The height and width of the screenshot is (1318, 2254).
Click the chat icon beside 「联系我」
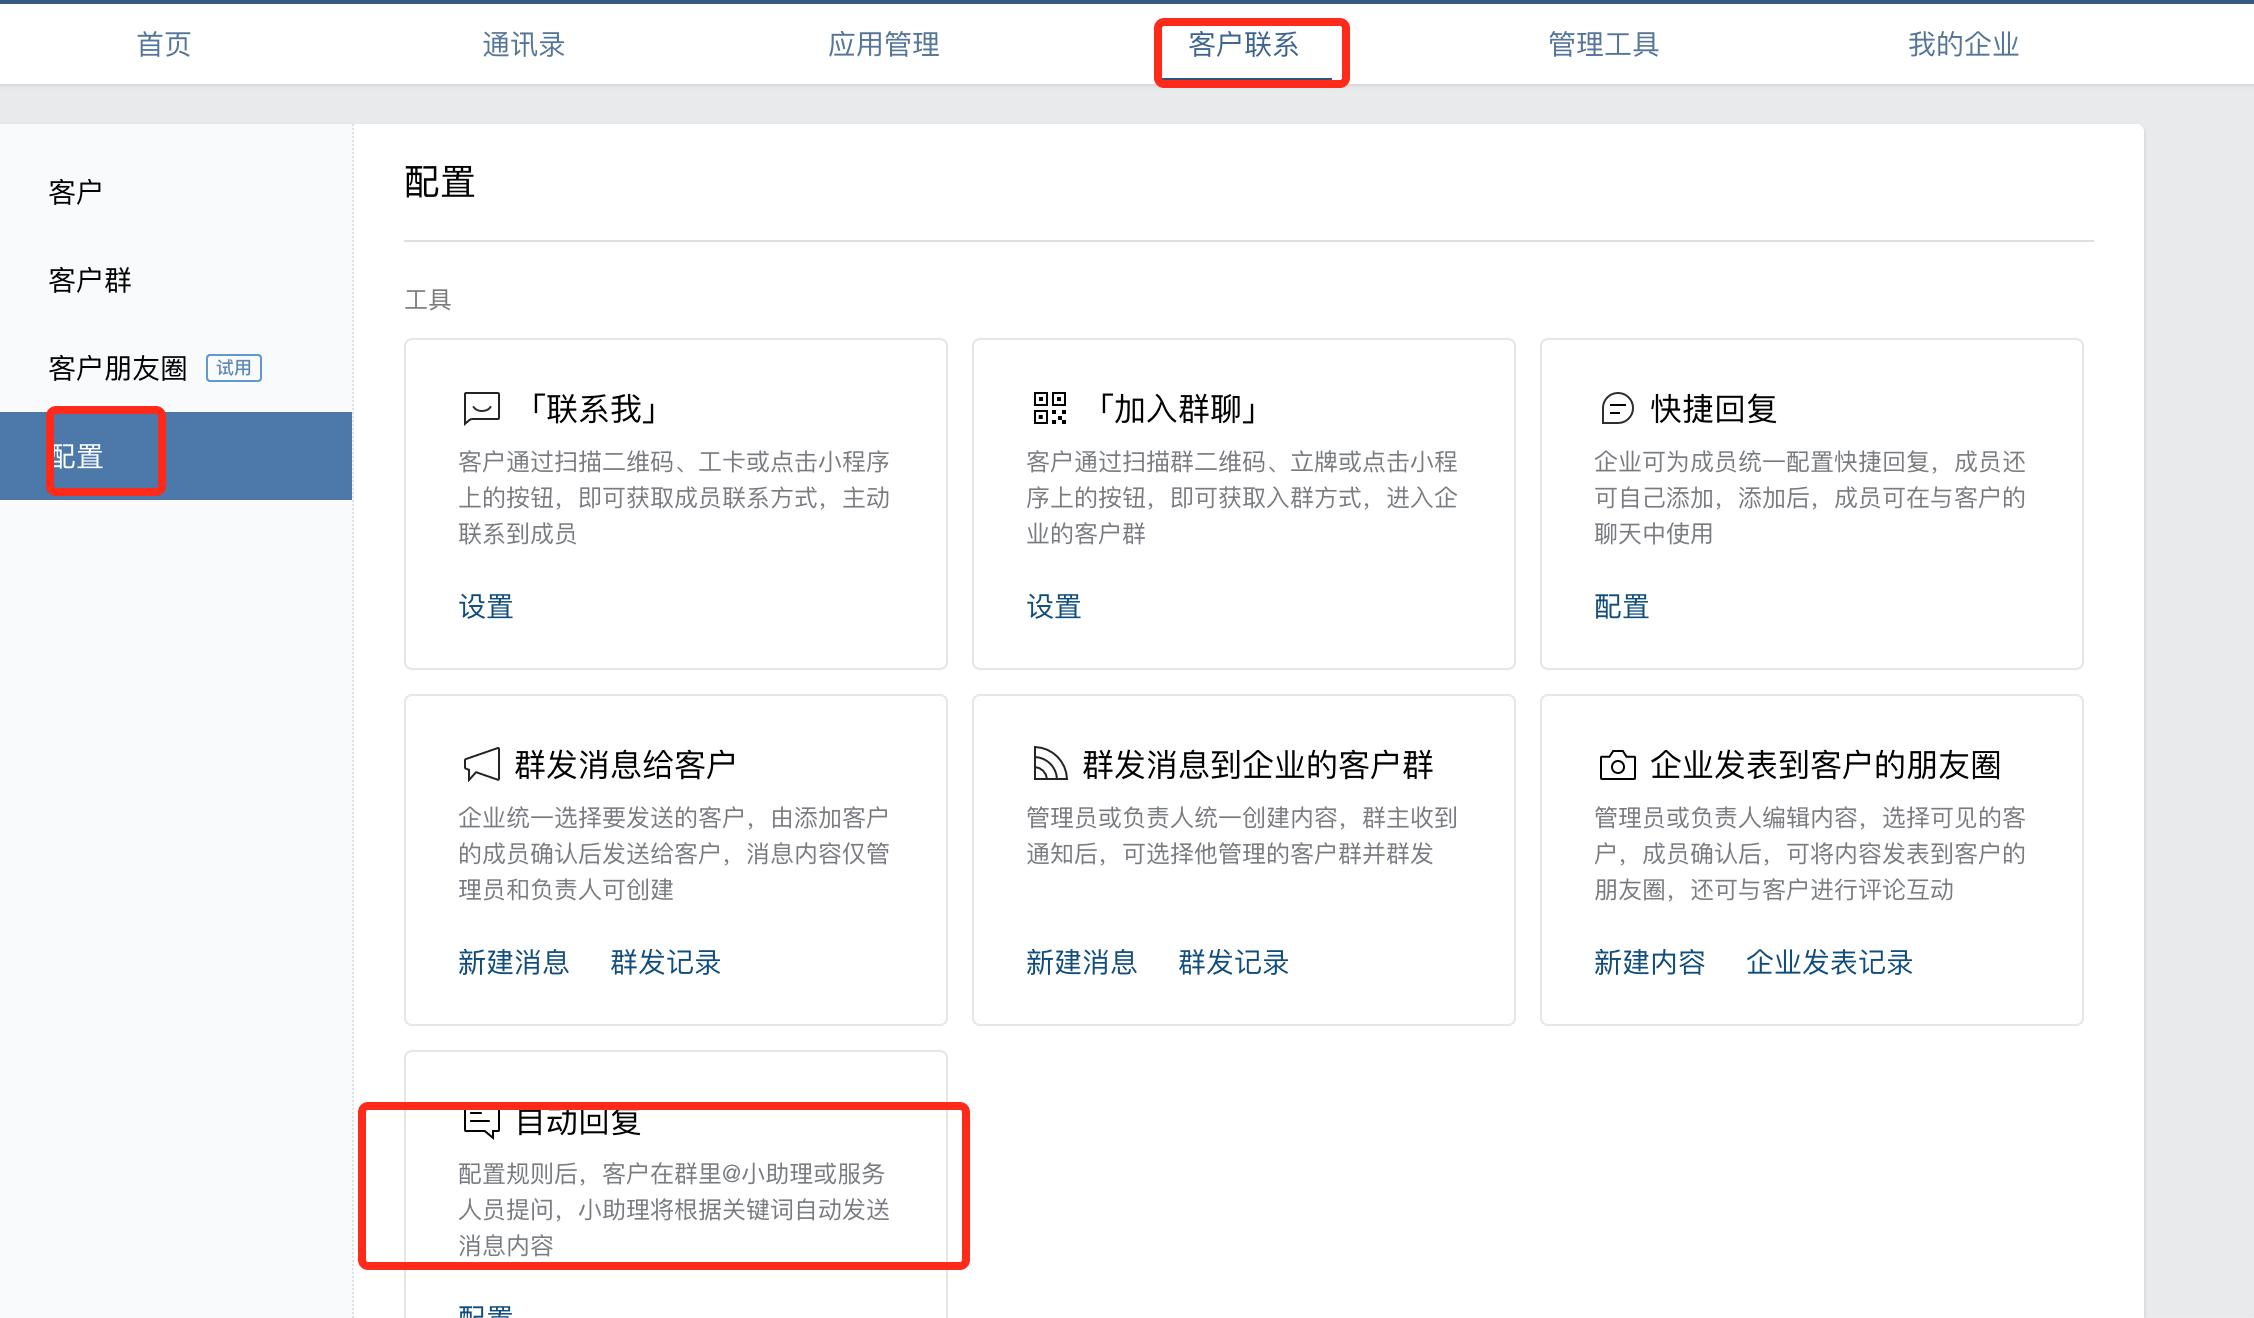click(x=481, y=408)
